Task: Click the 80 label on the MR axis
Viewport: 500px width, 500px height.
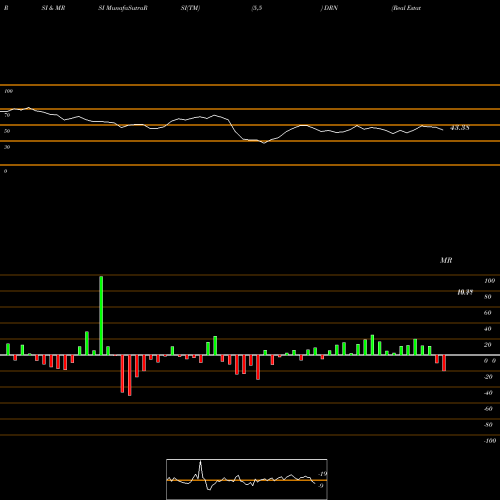Action: click(488, 297)
